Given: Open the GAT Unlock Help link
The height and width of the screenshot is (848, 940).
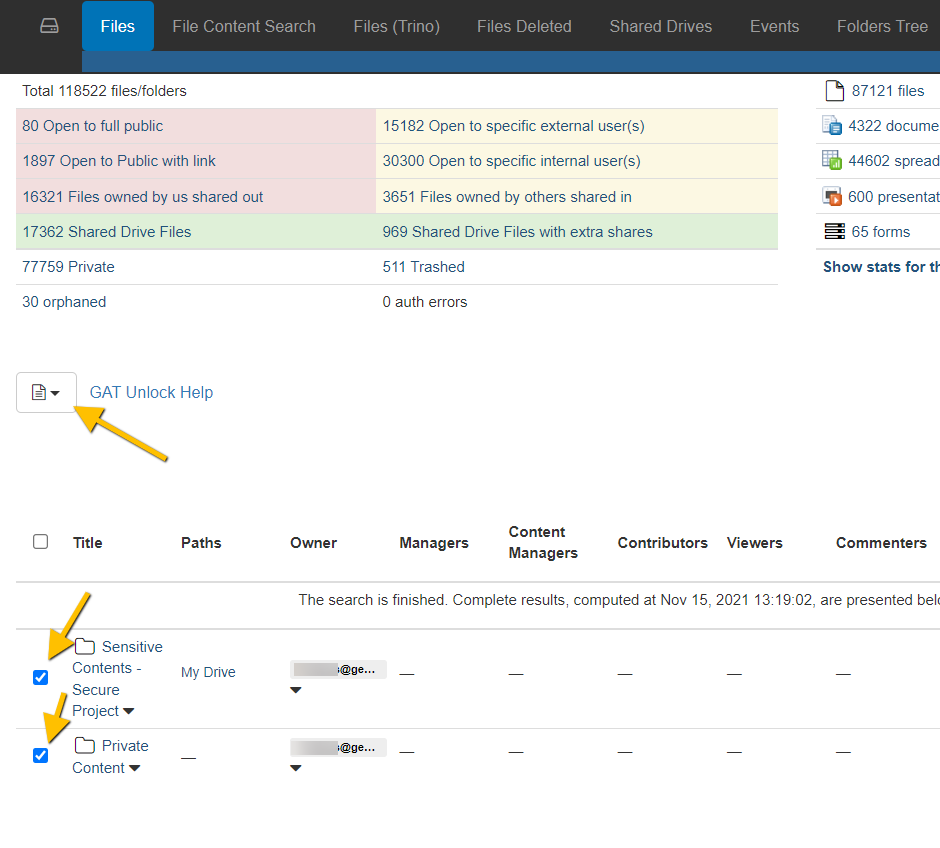Looking at the screenshot, I should tap(151, 393).
